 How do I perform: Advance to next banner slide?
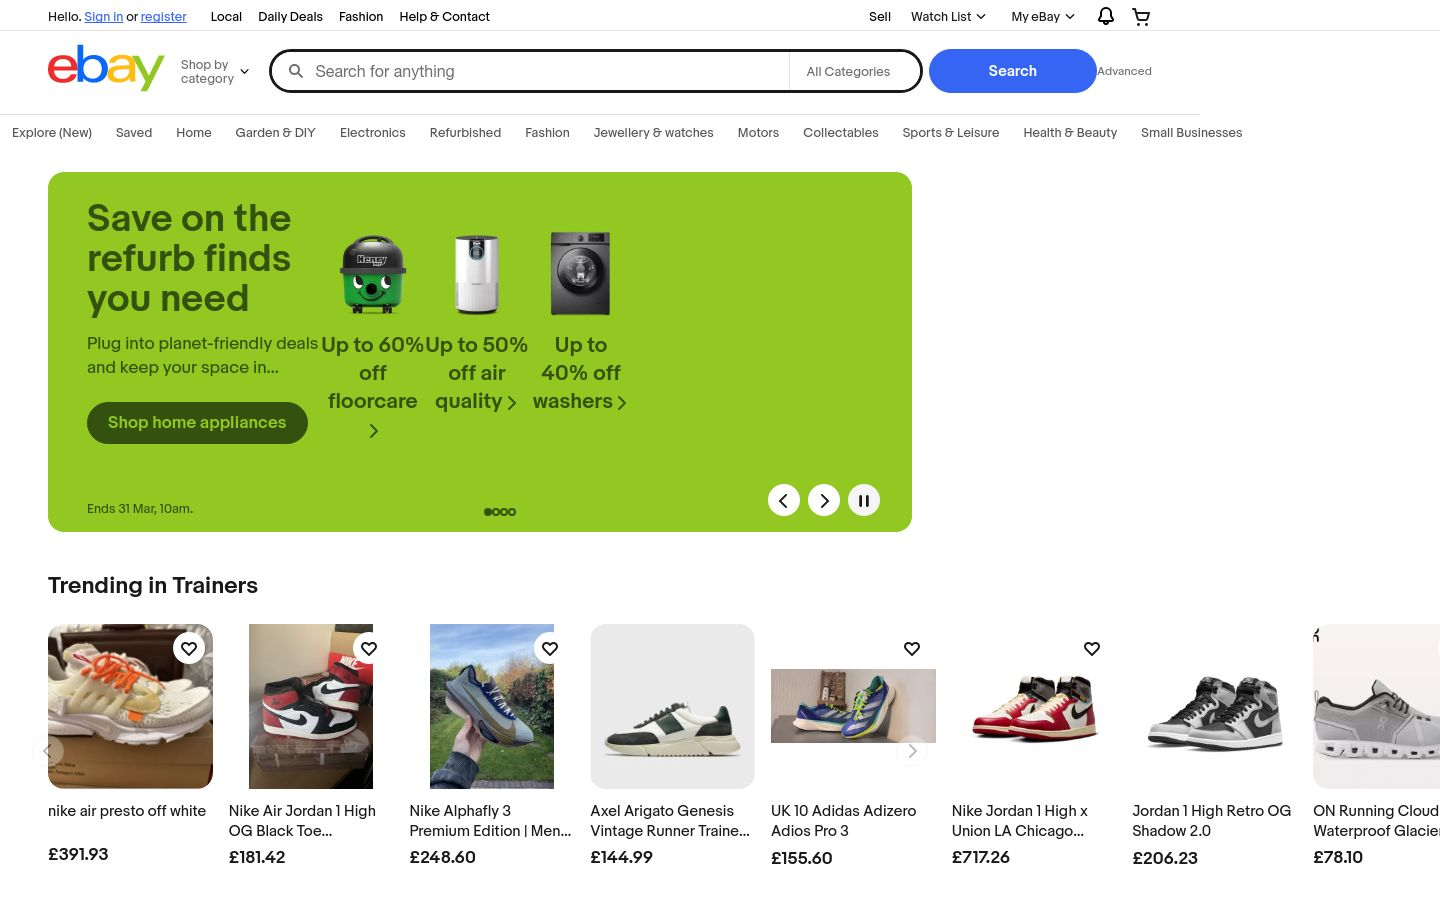[824, 500]
